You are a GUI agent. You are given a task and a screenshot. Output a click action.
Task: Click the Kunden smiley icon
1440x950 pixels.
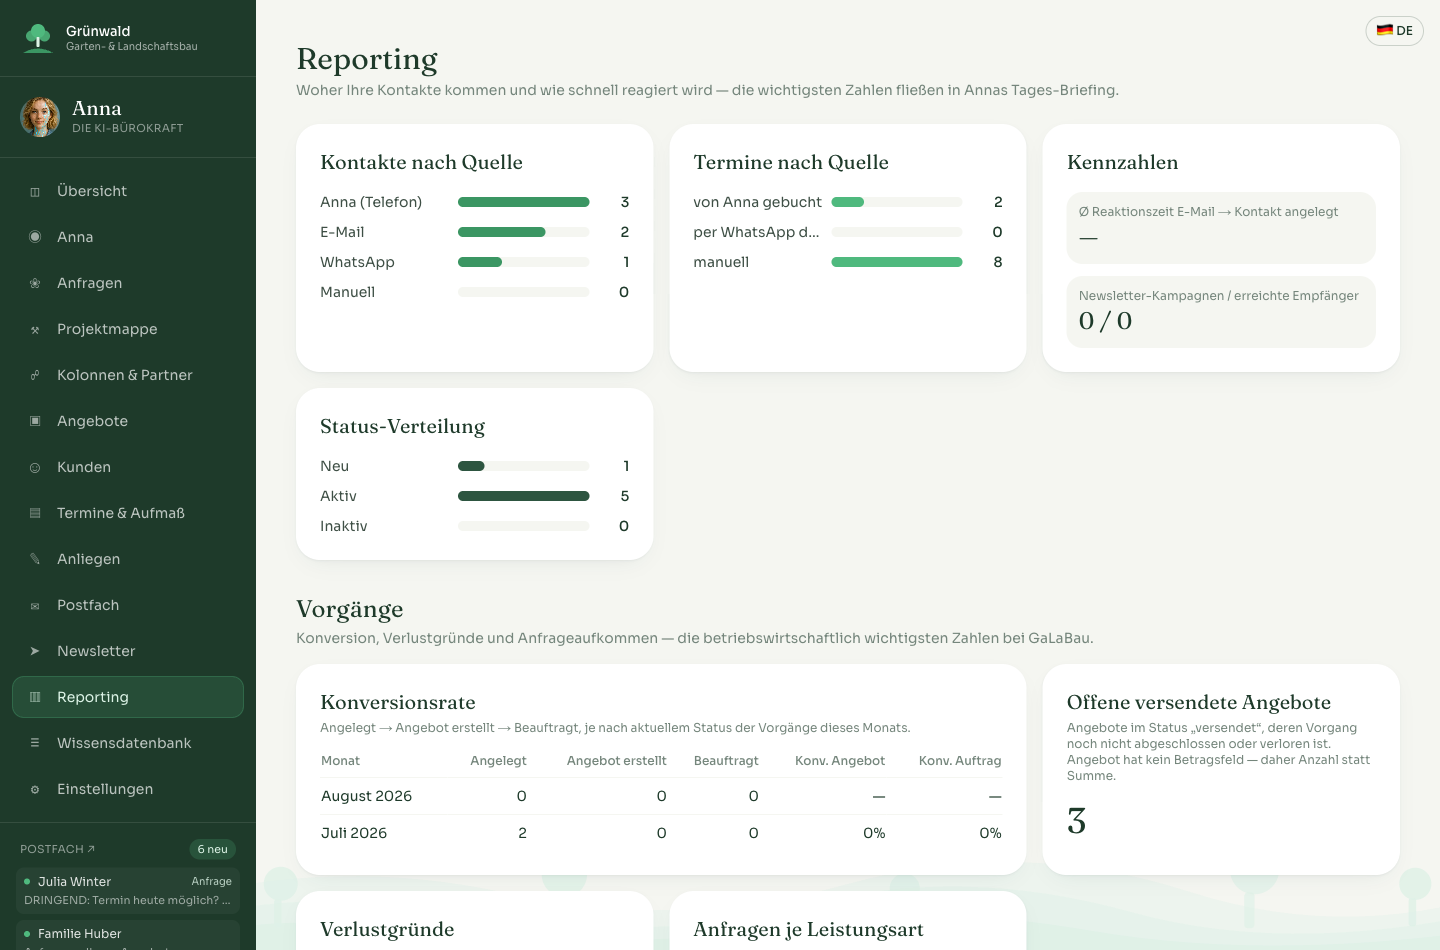tap(35, 467)
